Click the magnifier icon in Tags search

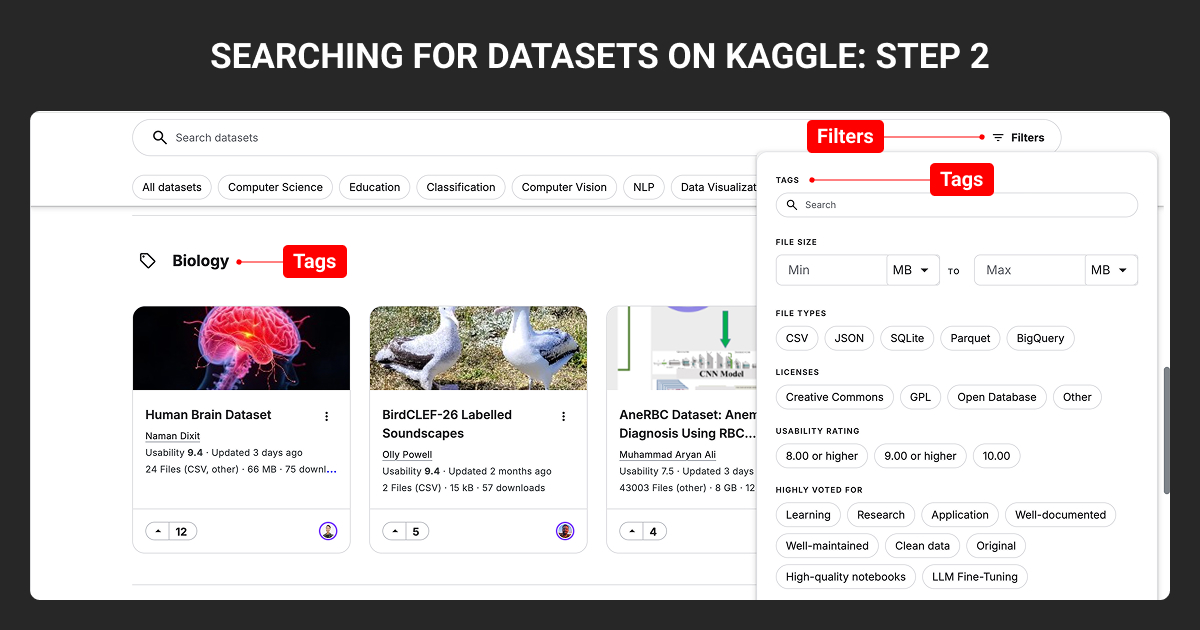click(792, 205)
